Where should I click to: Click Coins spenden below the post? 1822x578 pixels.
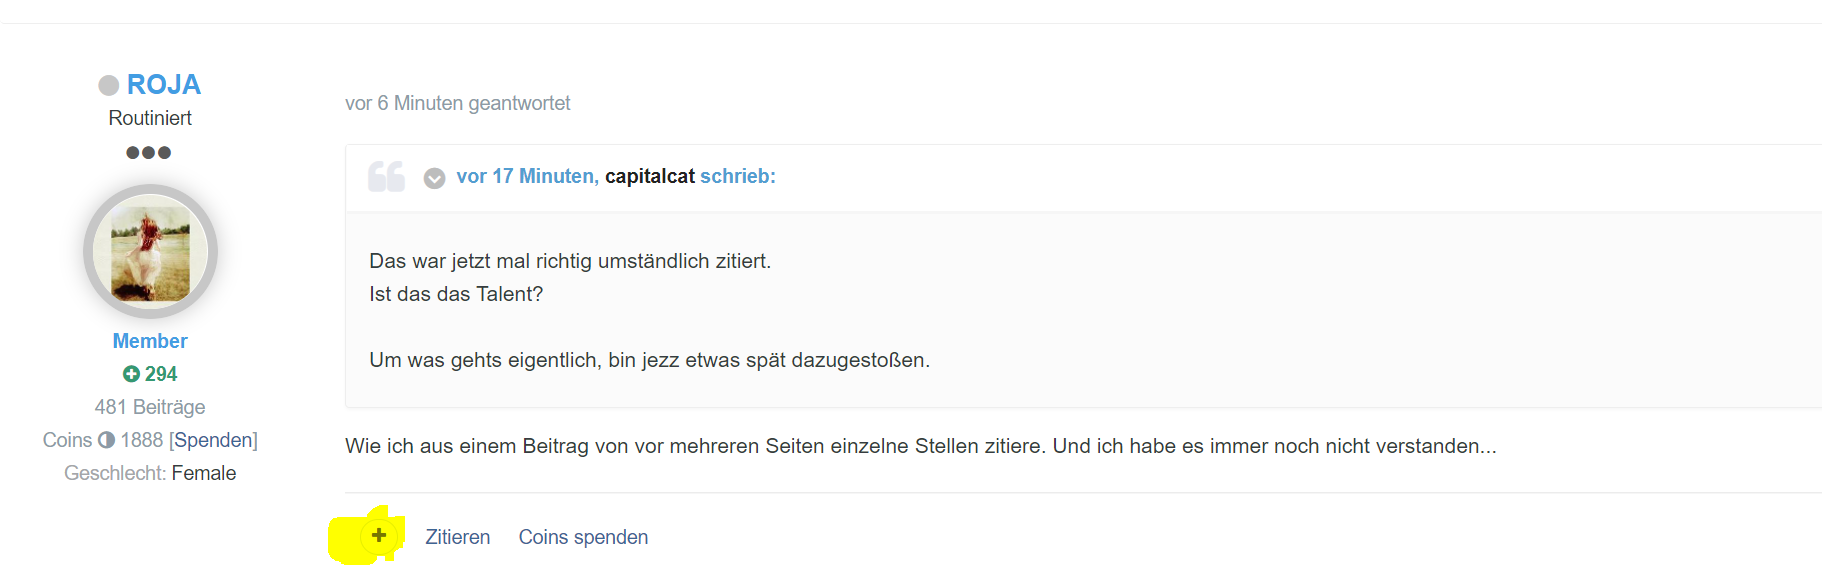pyautogui.click(x=583, y=537)
